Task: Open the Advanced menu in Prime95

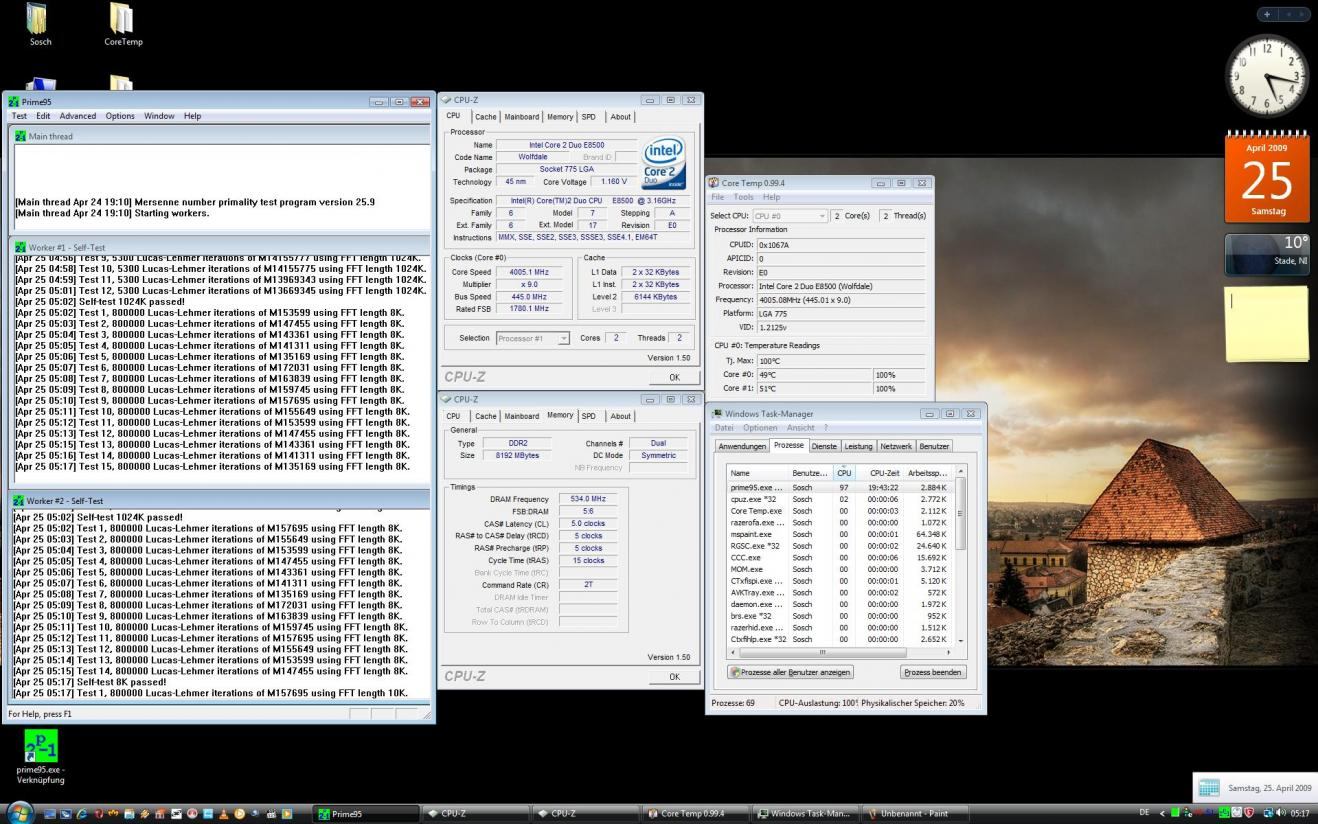Action: (x=77, y=116)
